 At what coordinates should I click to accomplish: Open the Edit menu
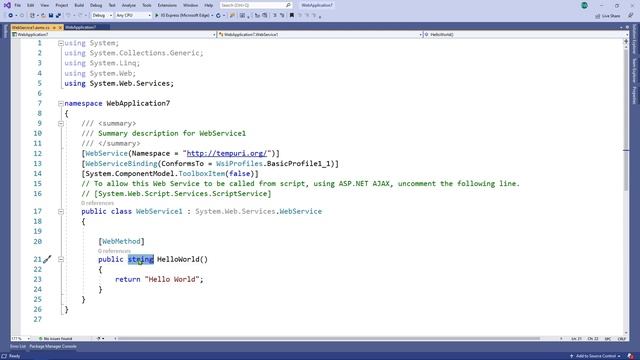click(31, 5)
